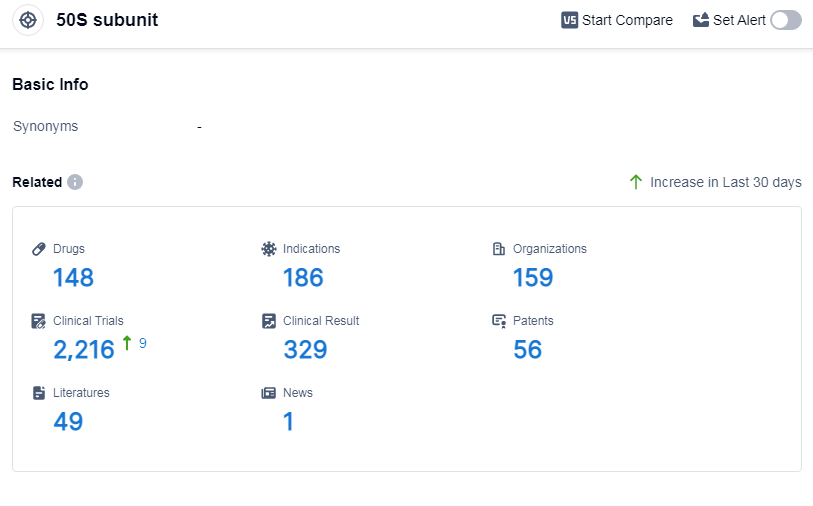Click the News newspaper icon

(x=269, y=393)
